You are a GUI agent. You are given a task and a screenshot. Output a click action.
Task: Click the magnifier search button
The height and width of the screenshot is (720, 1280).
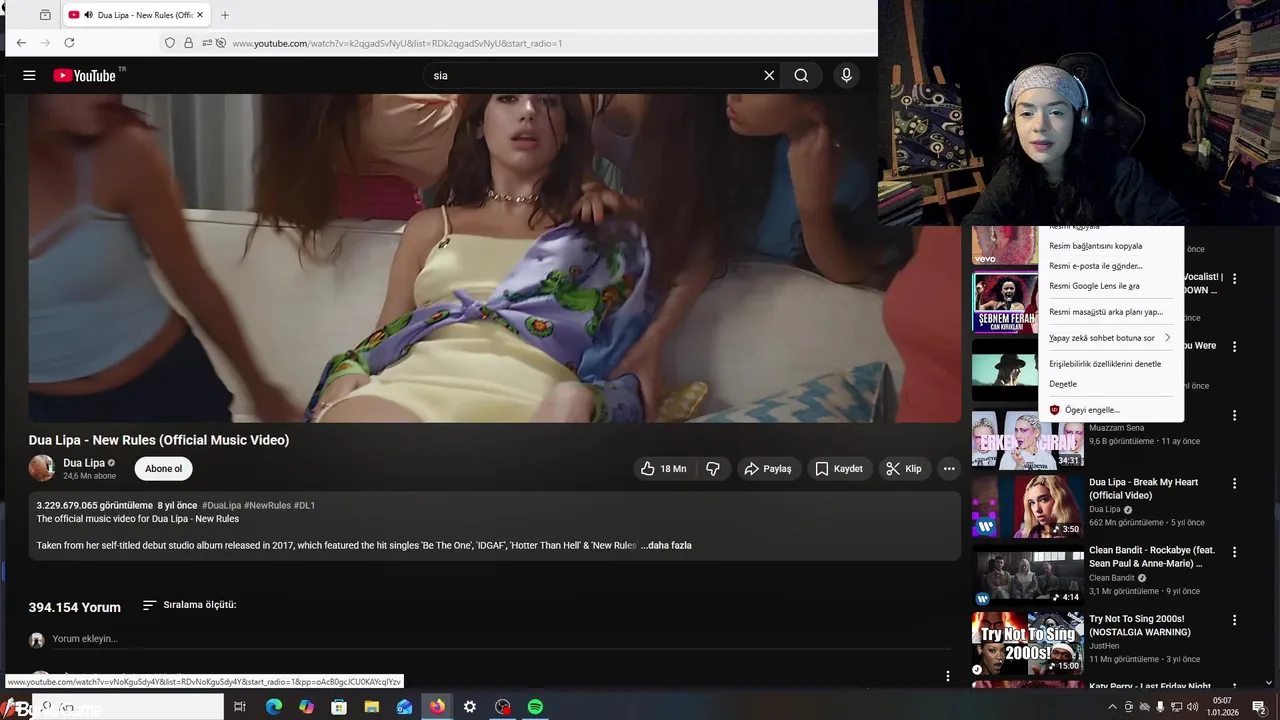pyautogui.click(x=801, y=75)
